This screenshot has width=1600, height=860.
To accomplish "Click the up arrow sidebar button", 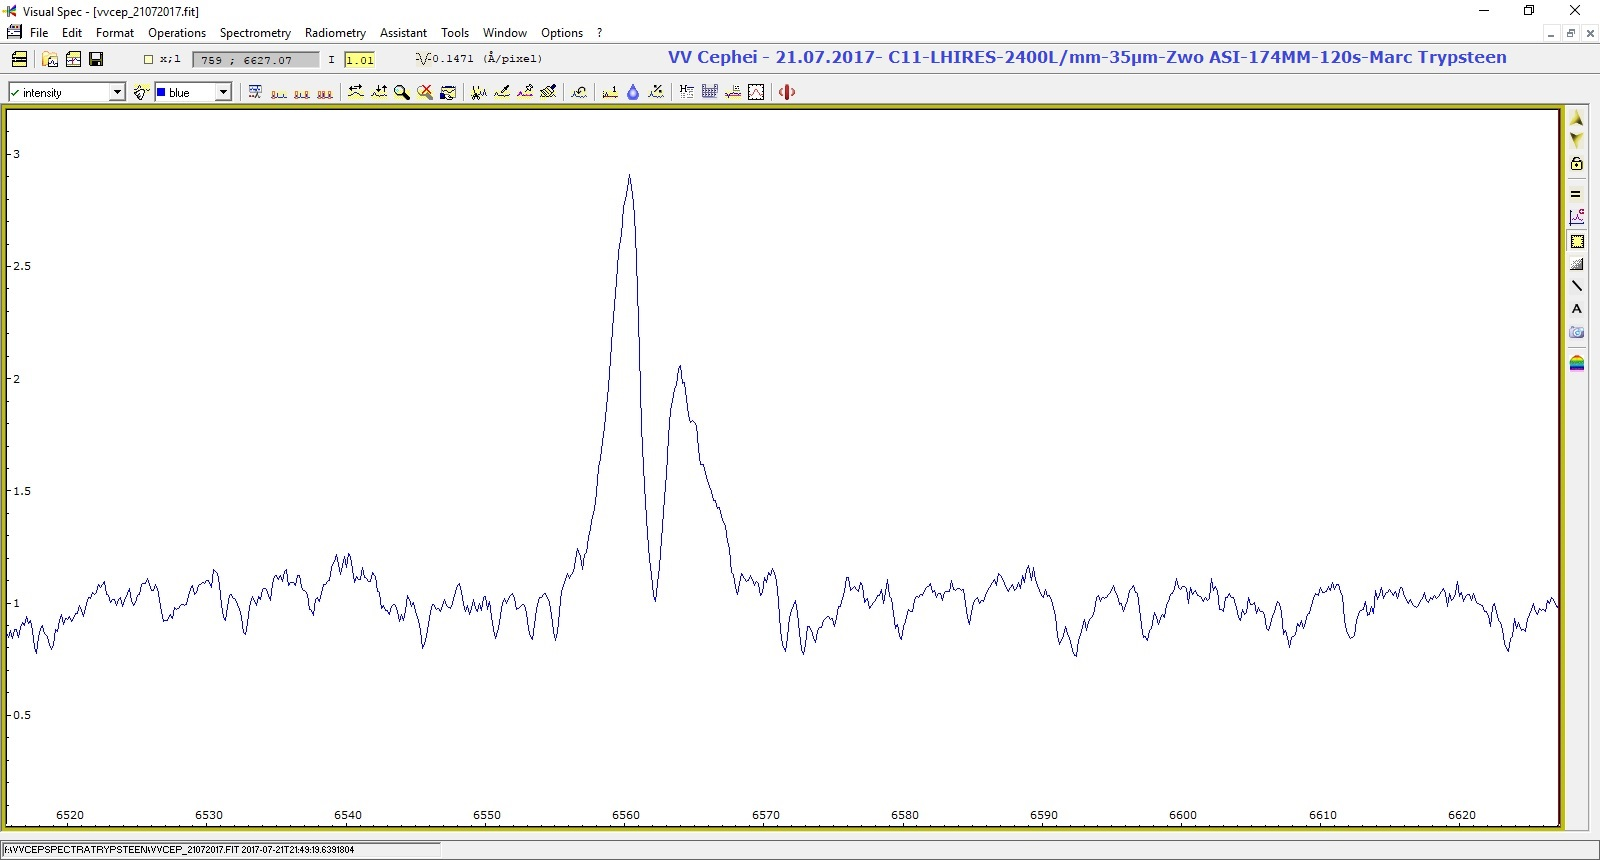I will (1577, 119).
